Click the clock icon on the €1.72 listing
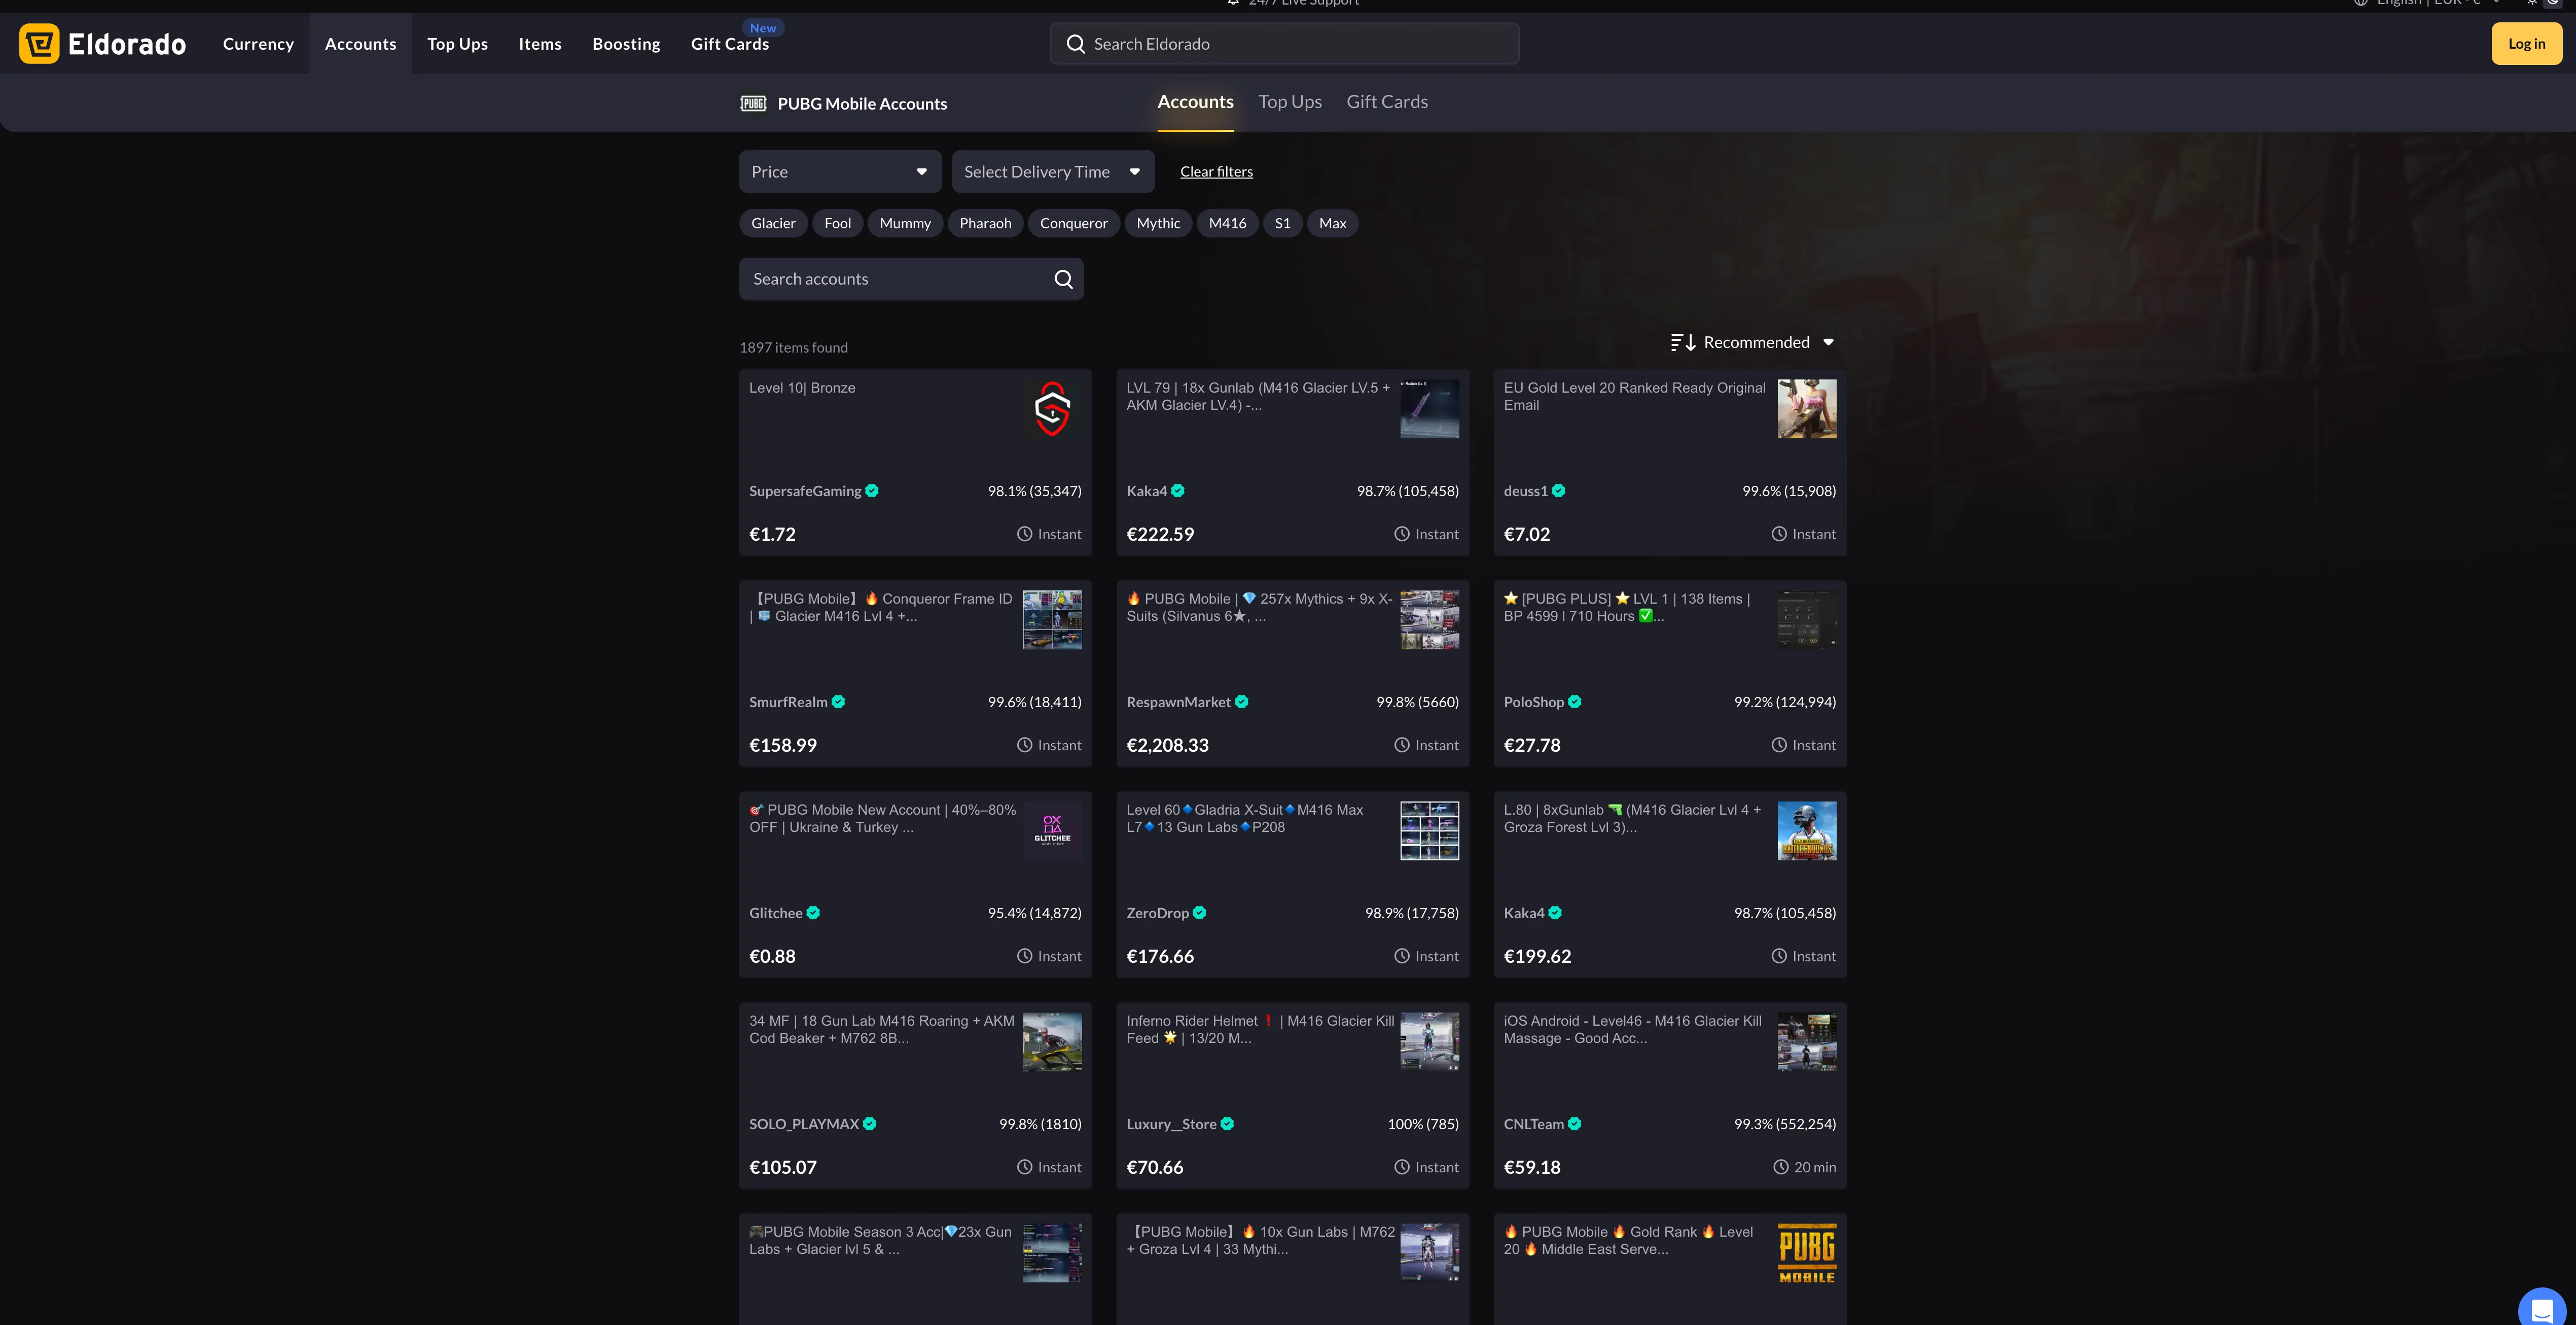The height and width of the screenshot is (1325, 2576). 1024,534
